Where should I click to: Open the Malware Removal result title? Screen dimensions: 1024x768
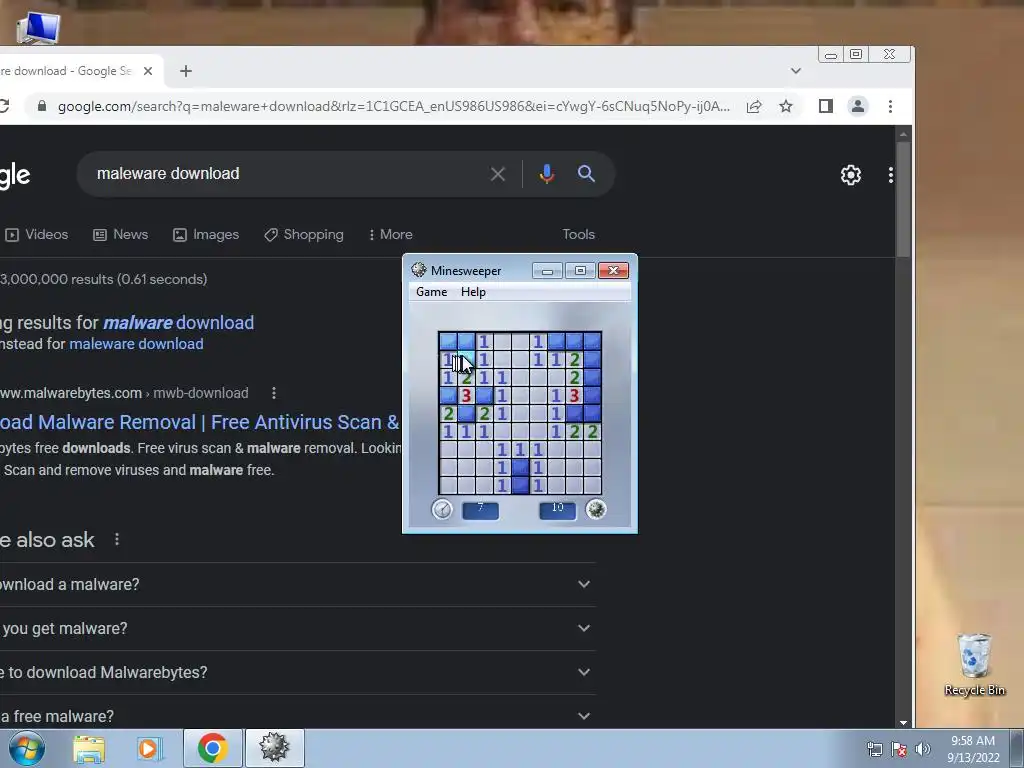(x=199, y=422)
